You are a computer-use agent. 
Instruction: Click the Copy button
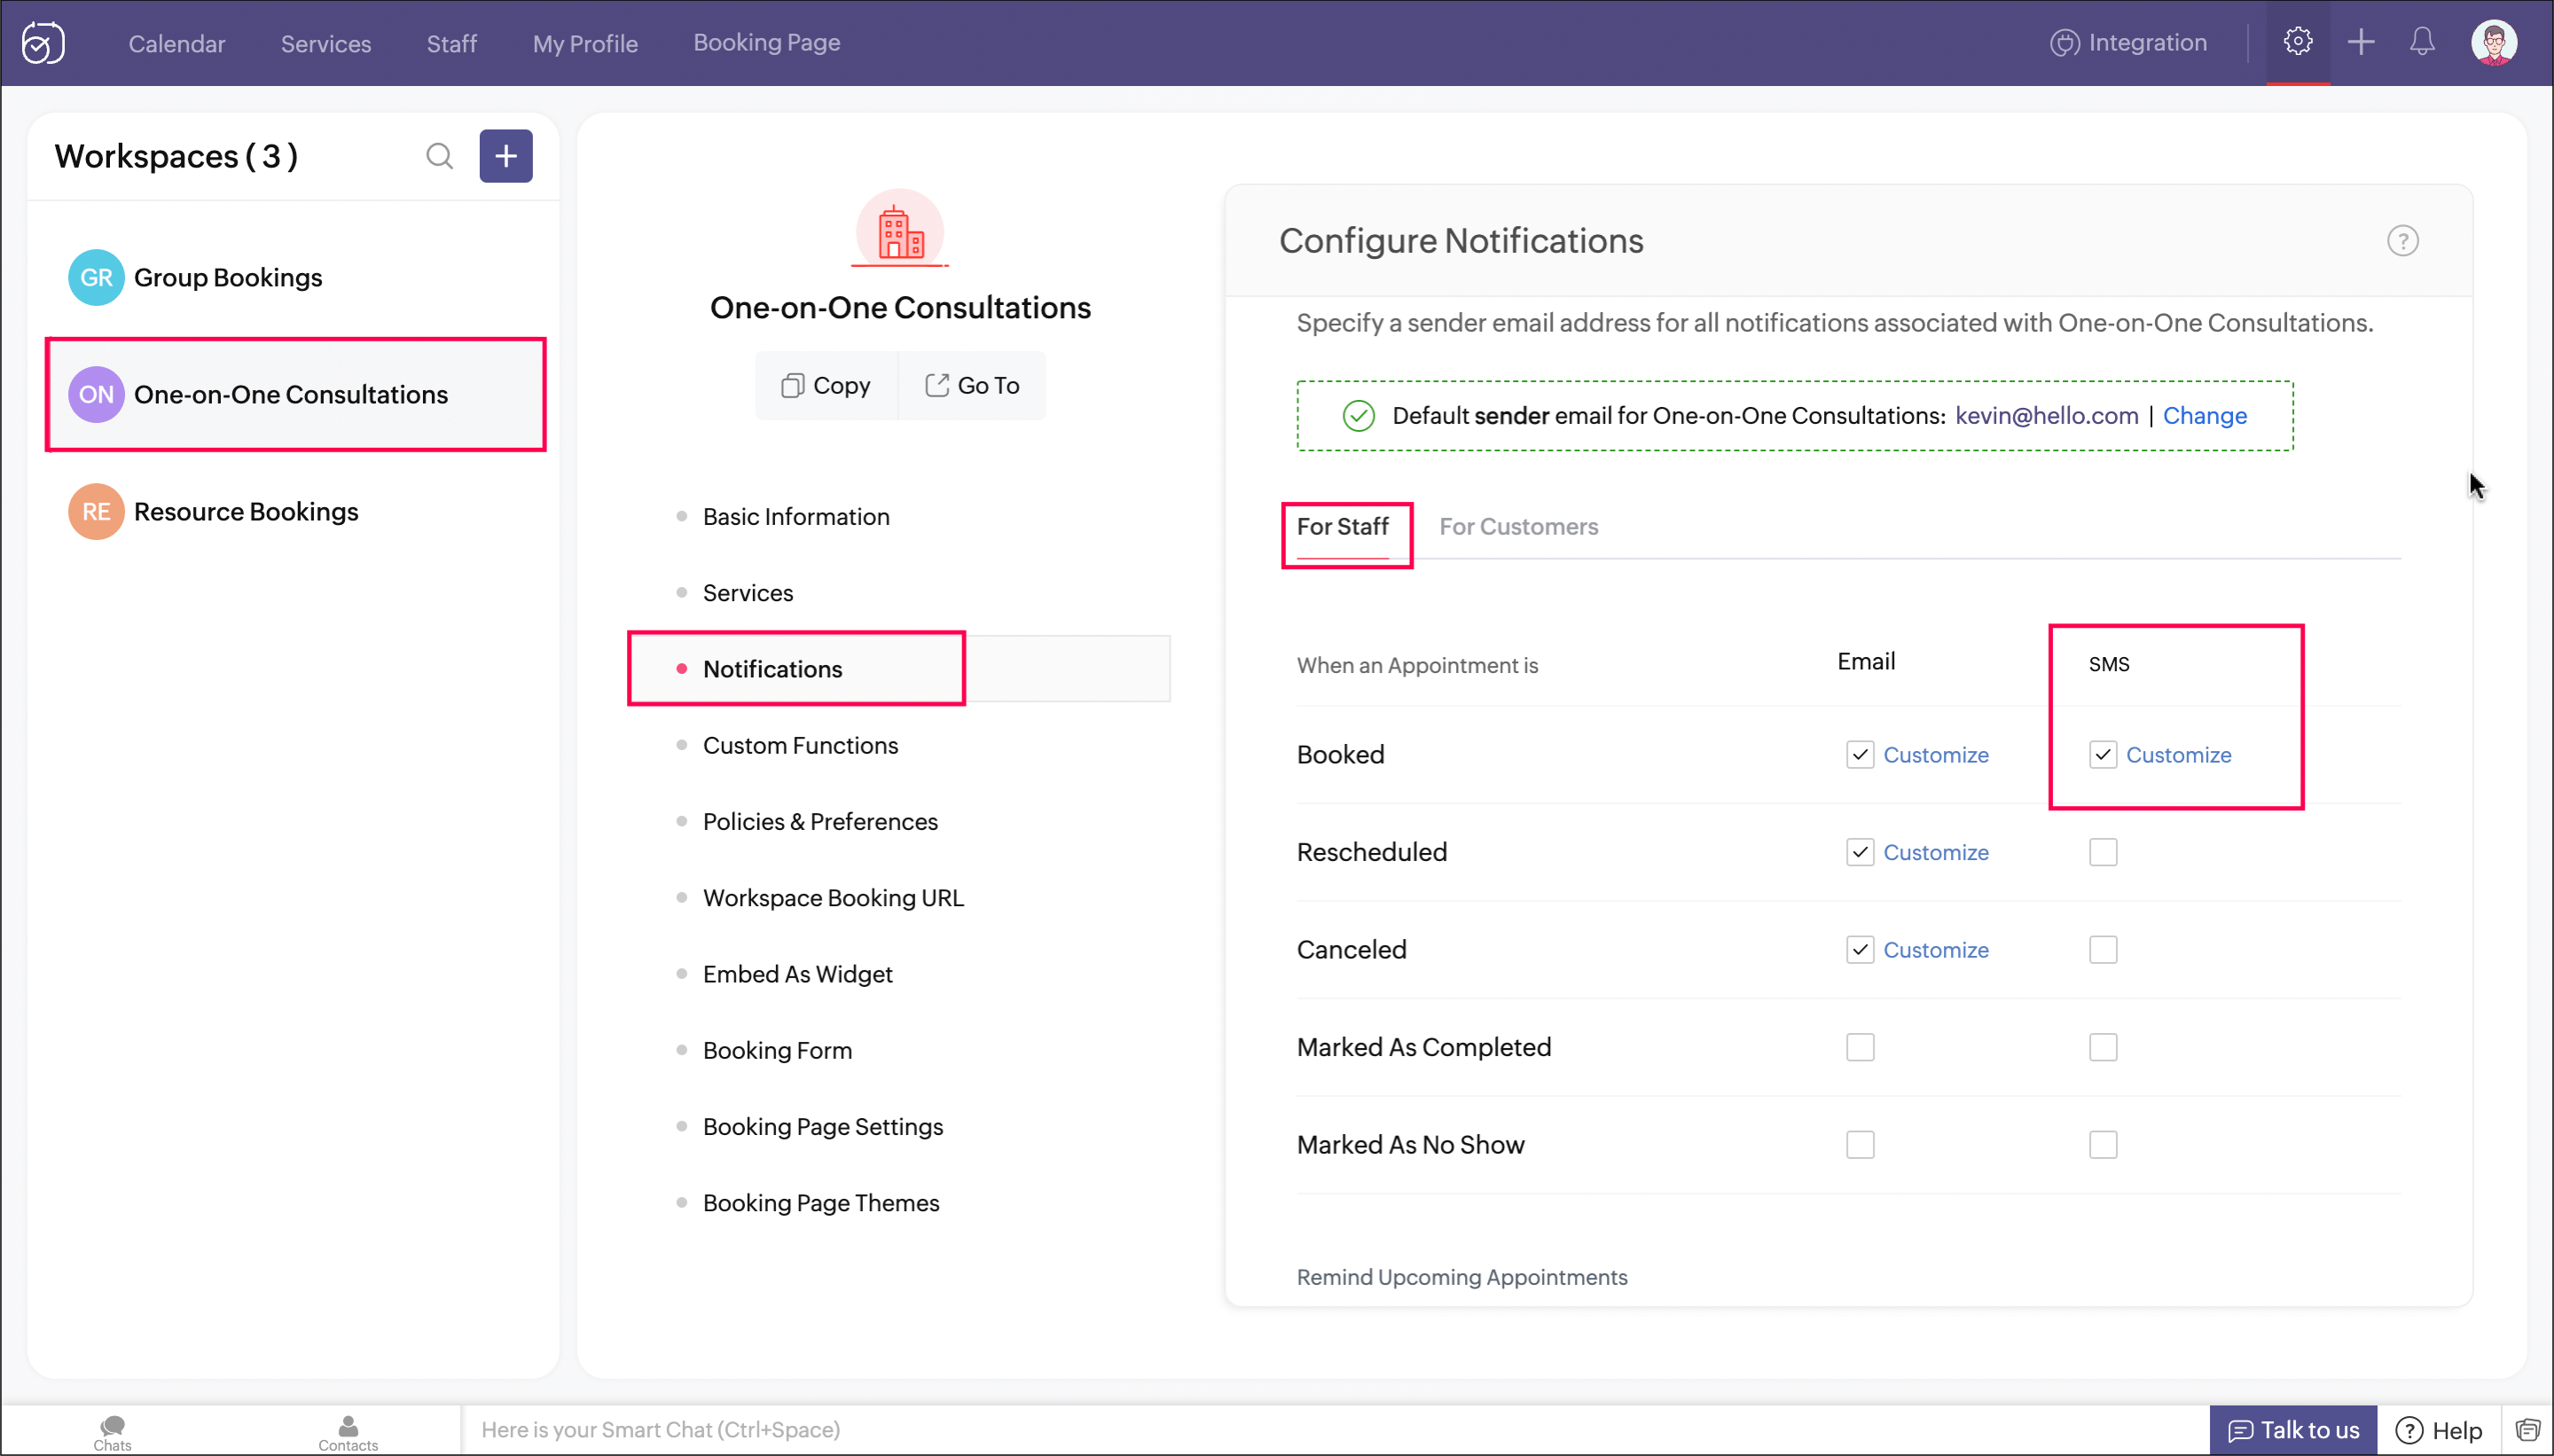(826, 385)
